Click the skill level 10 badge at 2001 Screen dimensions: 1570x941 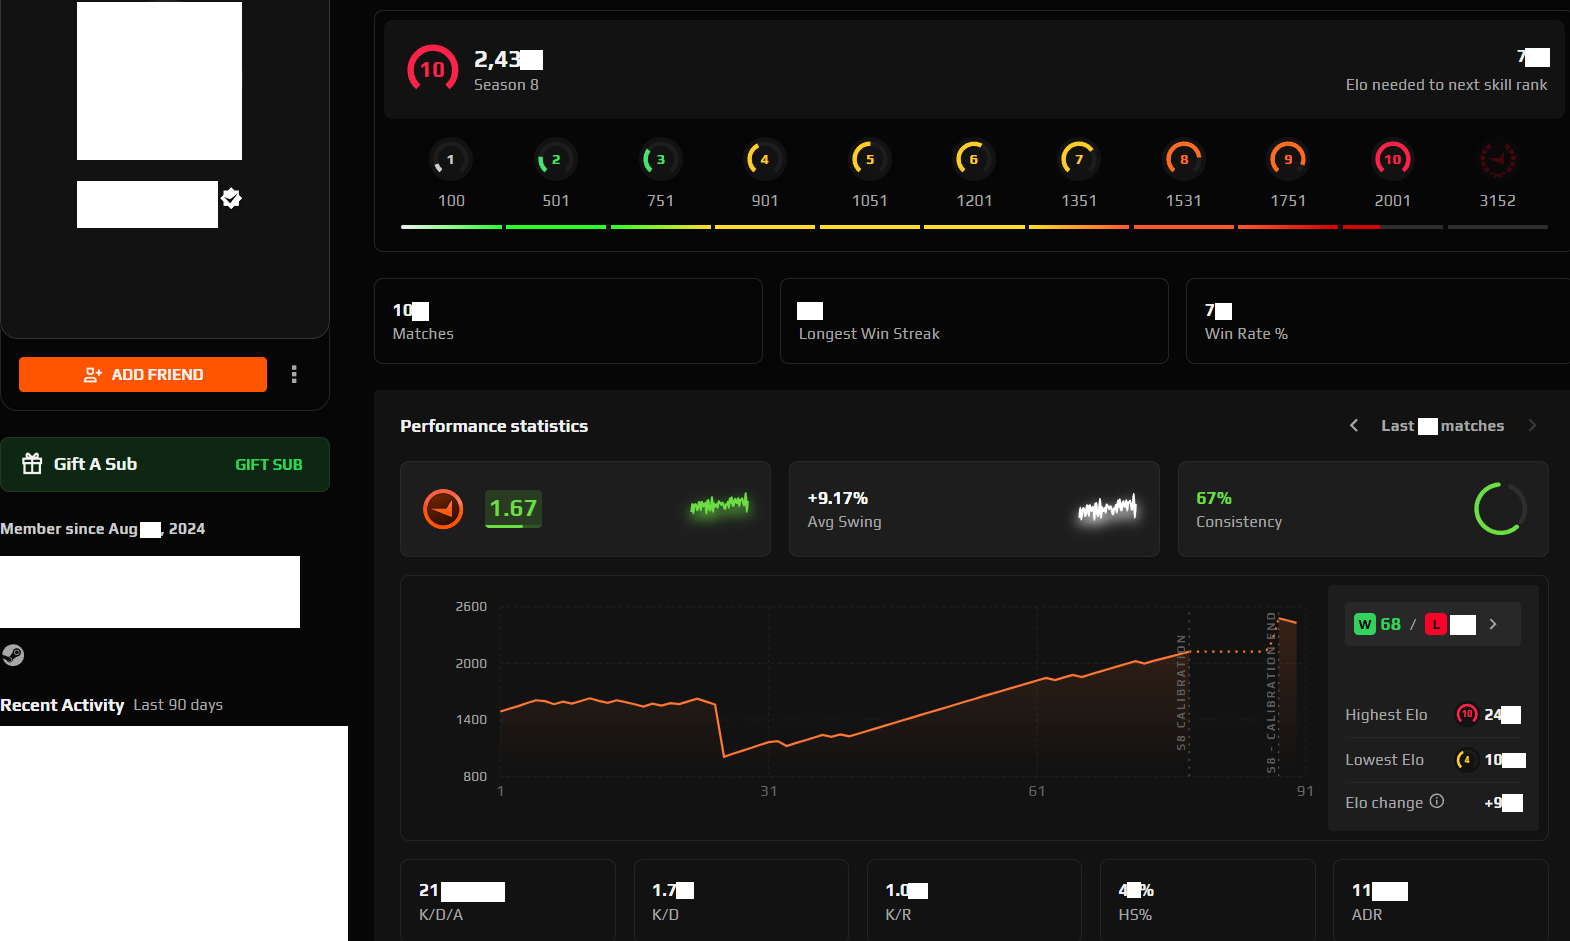coord(1392,159)
